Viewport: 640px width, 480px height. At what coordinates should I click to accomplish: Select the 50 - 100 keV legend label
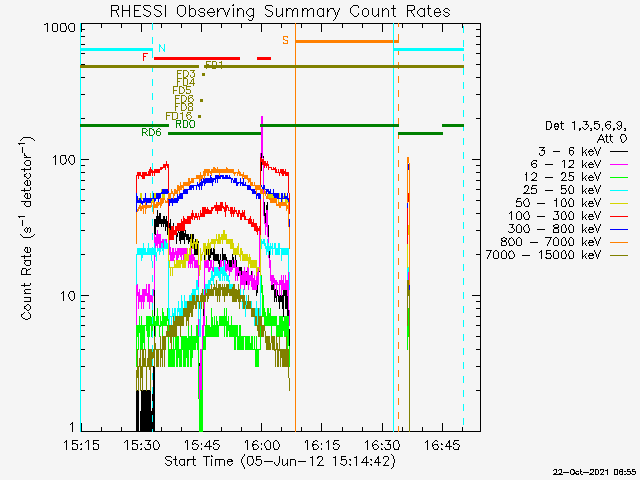point(558,203)
